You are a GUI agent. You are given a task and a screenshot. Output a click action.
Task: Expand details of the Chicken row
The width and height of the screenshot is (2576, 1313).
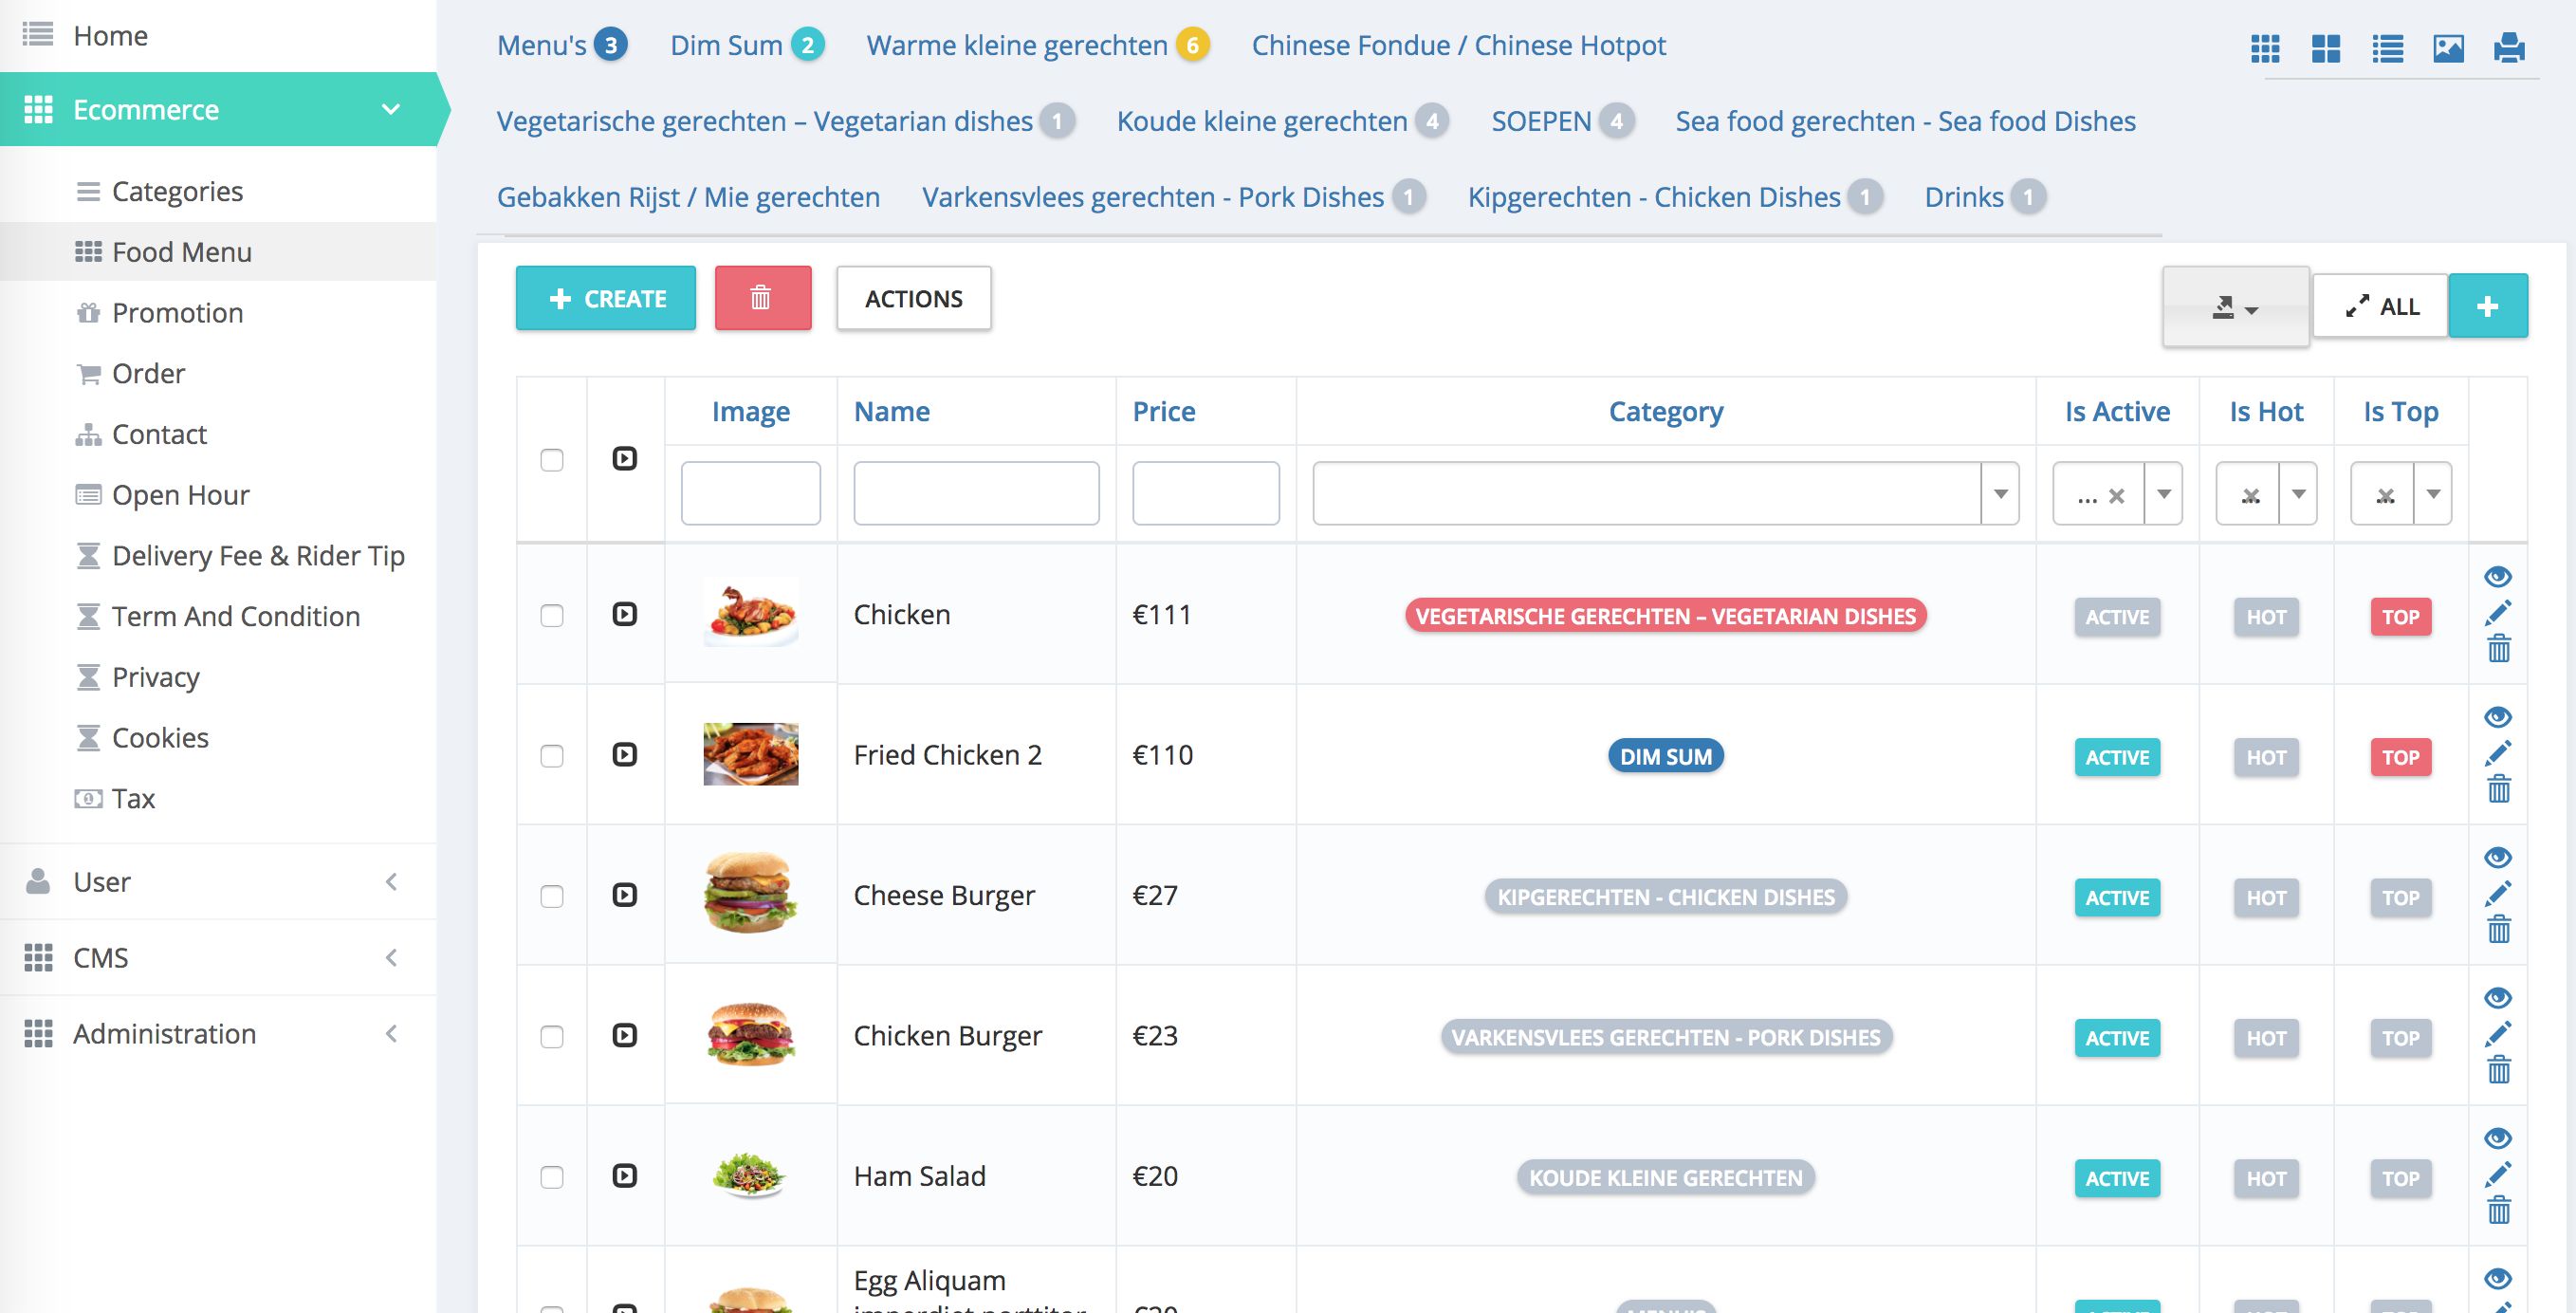(624, 614)
